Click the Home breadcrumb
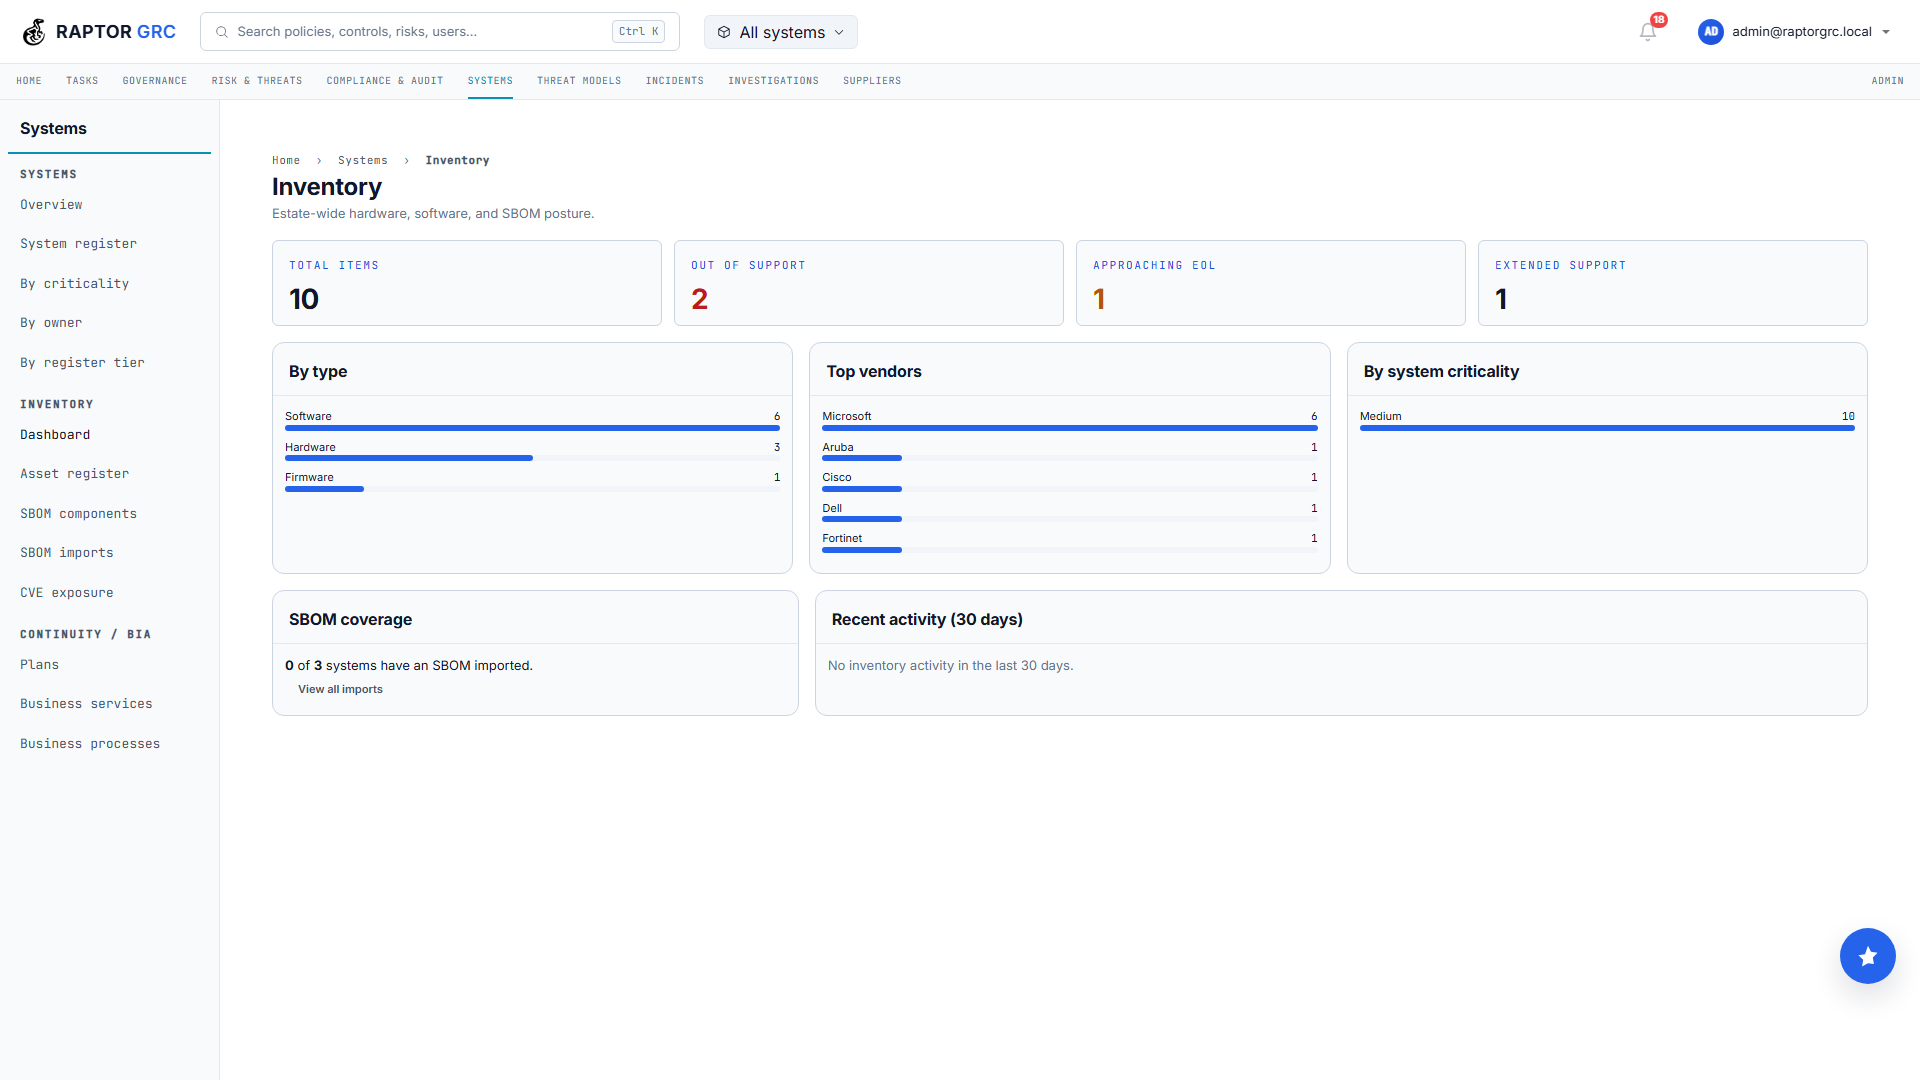The width and height of the screenshot is (1920, 1080). tap(286, 161)
